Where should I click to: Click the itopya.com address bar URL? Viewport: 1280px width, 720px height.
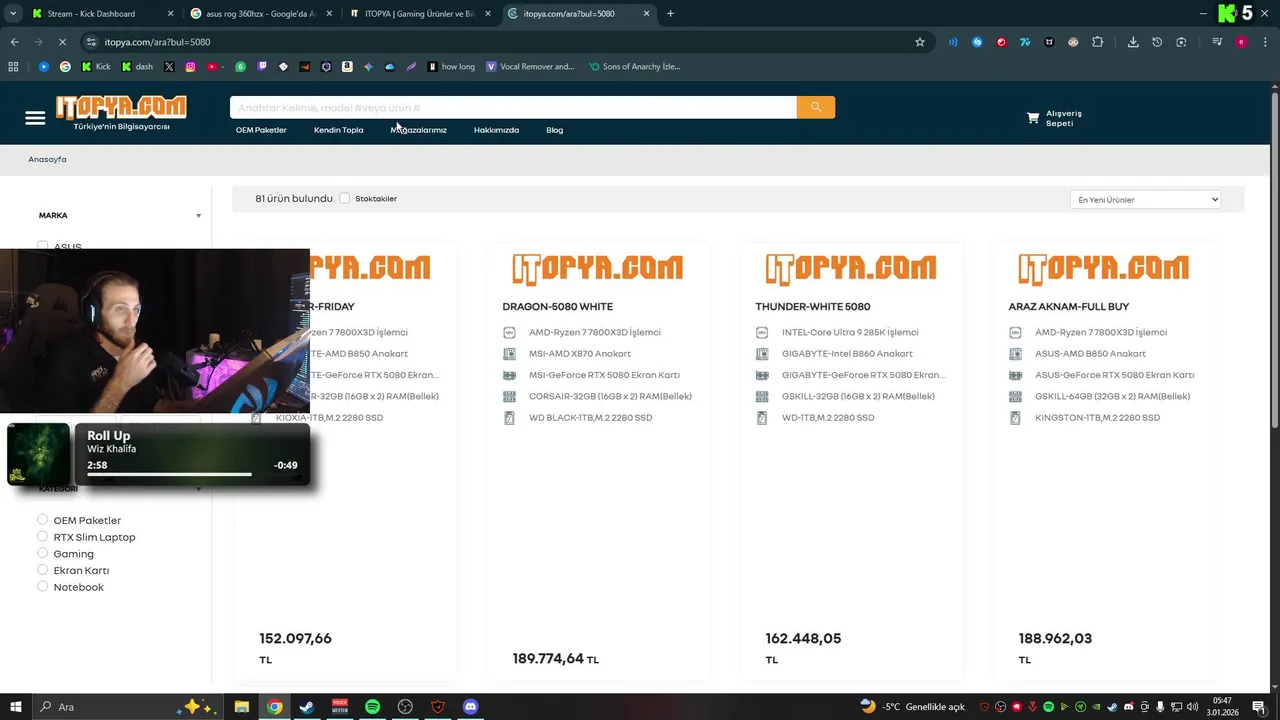click(x=157, y=42)
